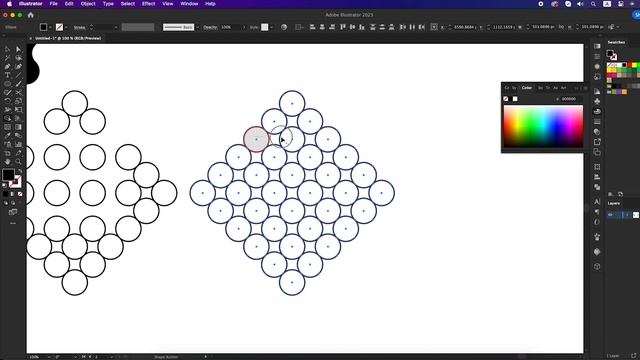Select the Selection tool arrow
640x360 pixels.
(7, 49)
